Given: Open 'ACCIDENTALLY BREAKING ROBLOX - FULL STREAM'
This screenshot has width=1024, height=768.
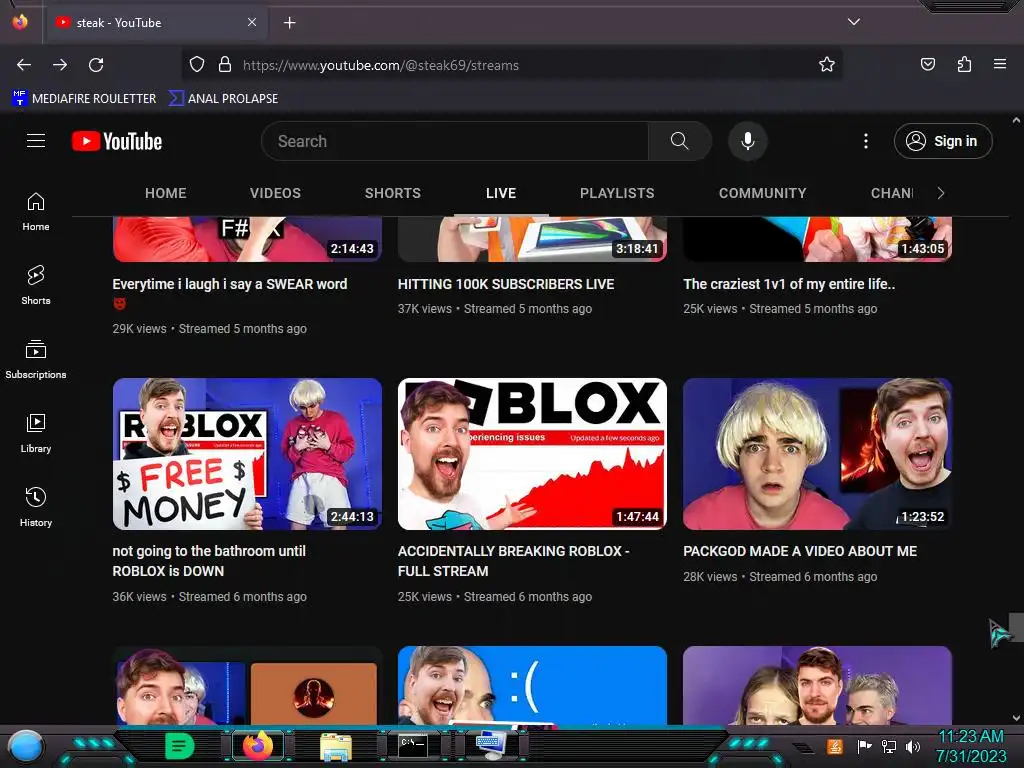Looking at the screenshot, I should click(x=513, y=561).
